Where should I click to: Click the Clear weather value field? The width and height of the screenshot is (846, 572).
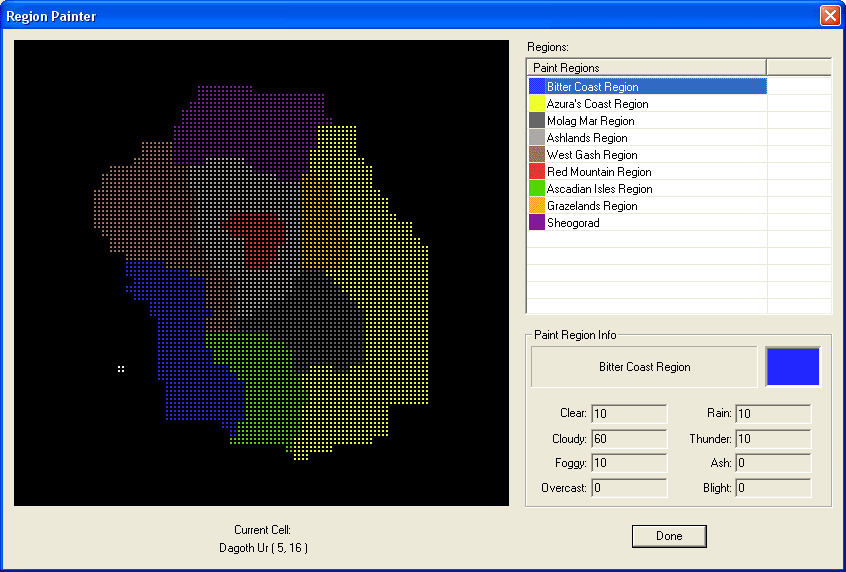coord(629,414)
